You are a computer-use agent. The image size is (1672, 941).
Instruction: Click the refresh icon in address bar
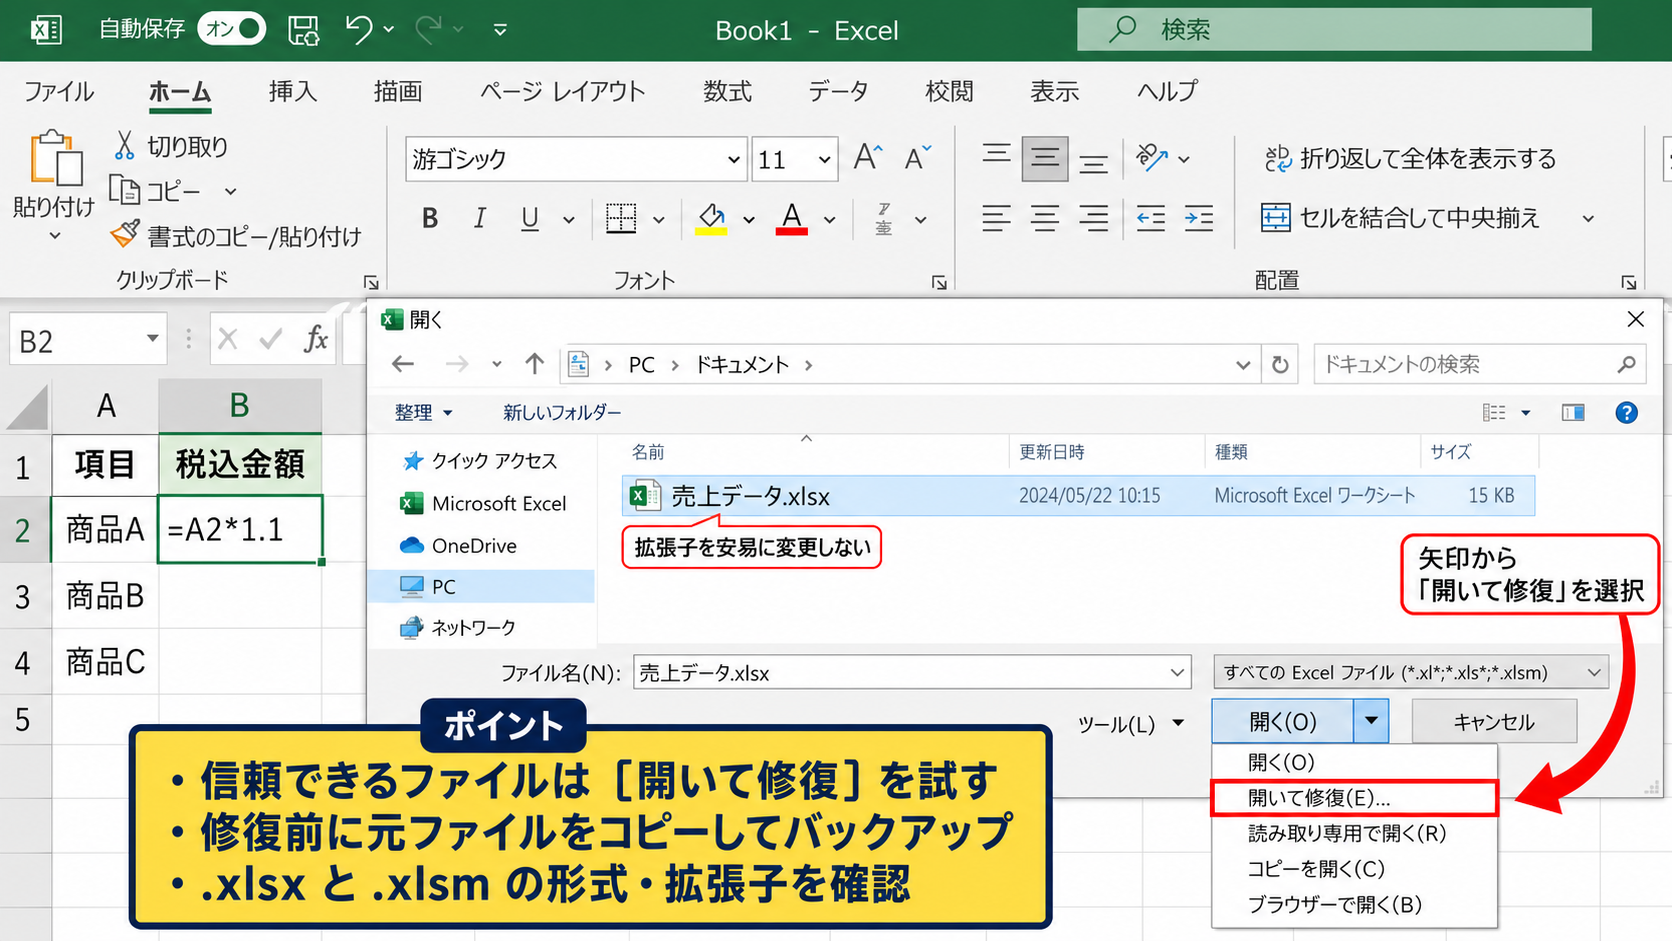coord(1280,365)
